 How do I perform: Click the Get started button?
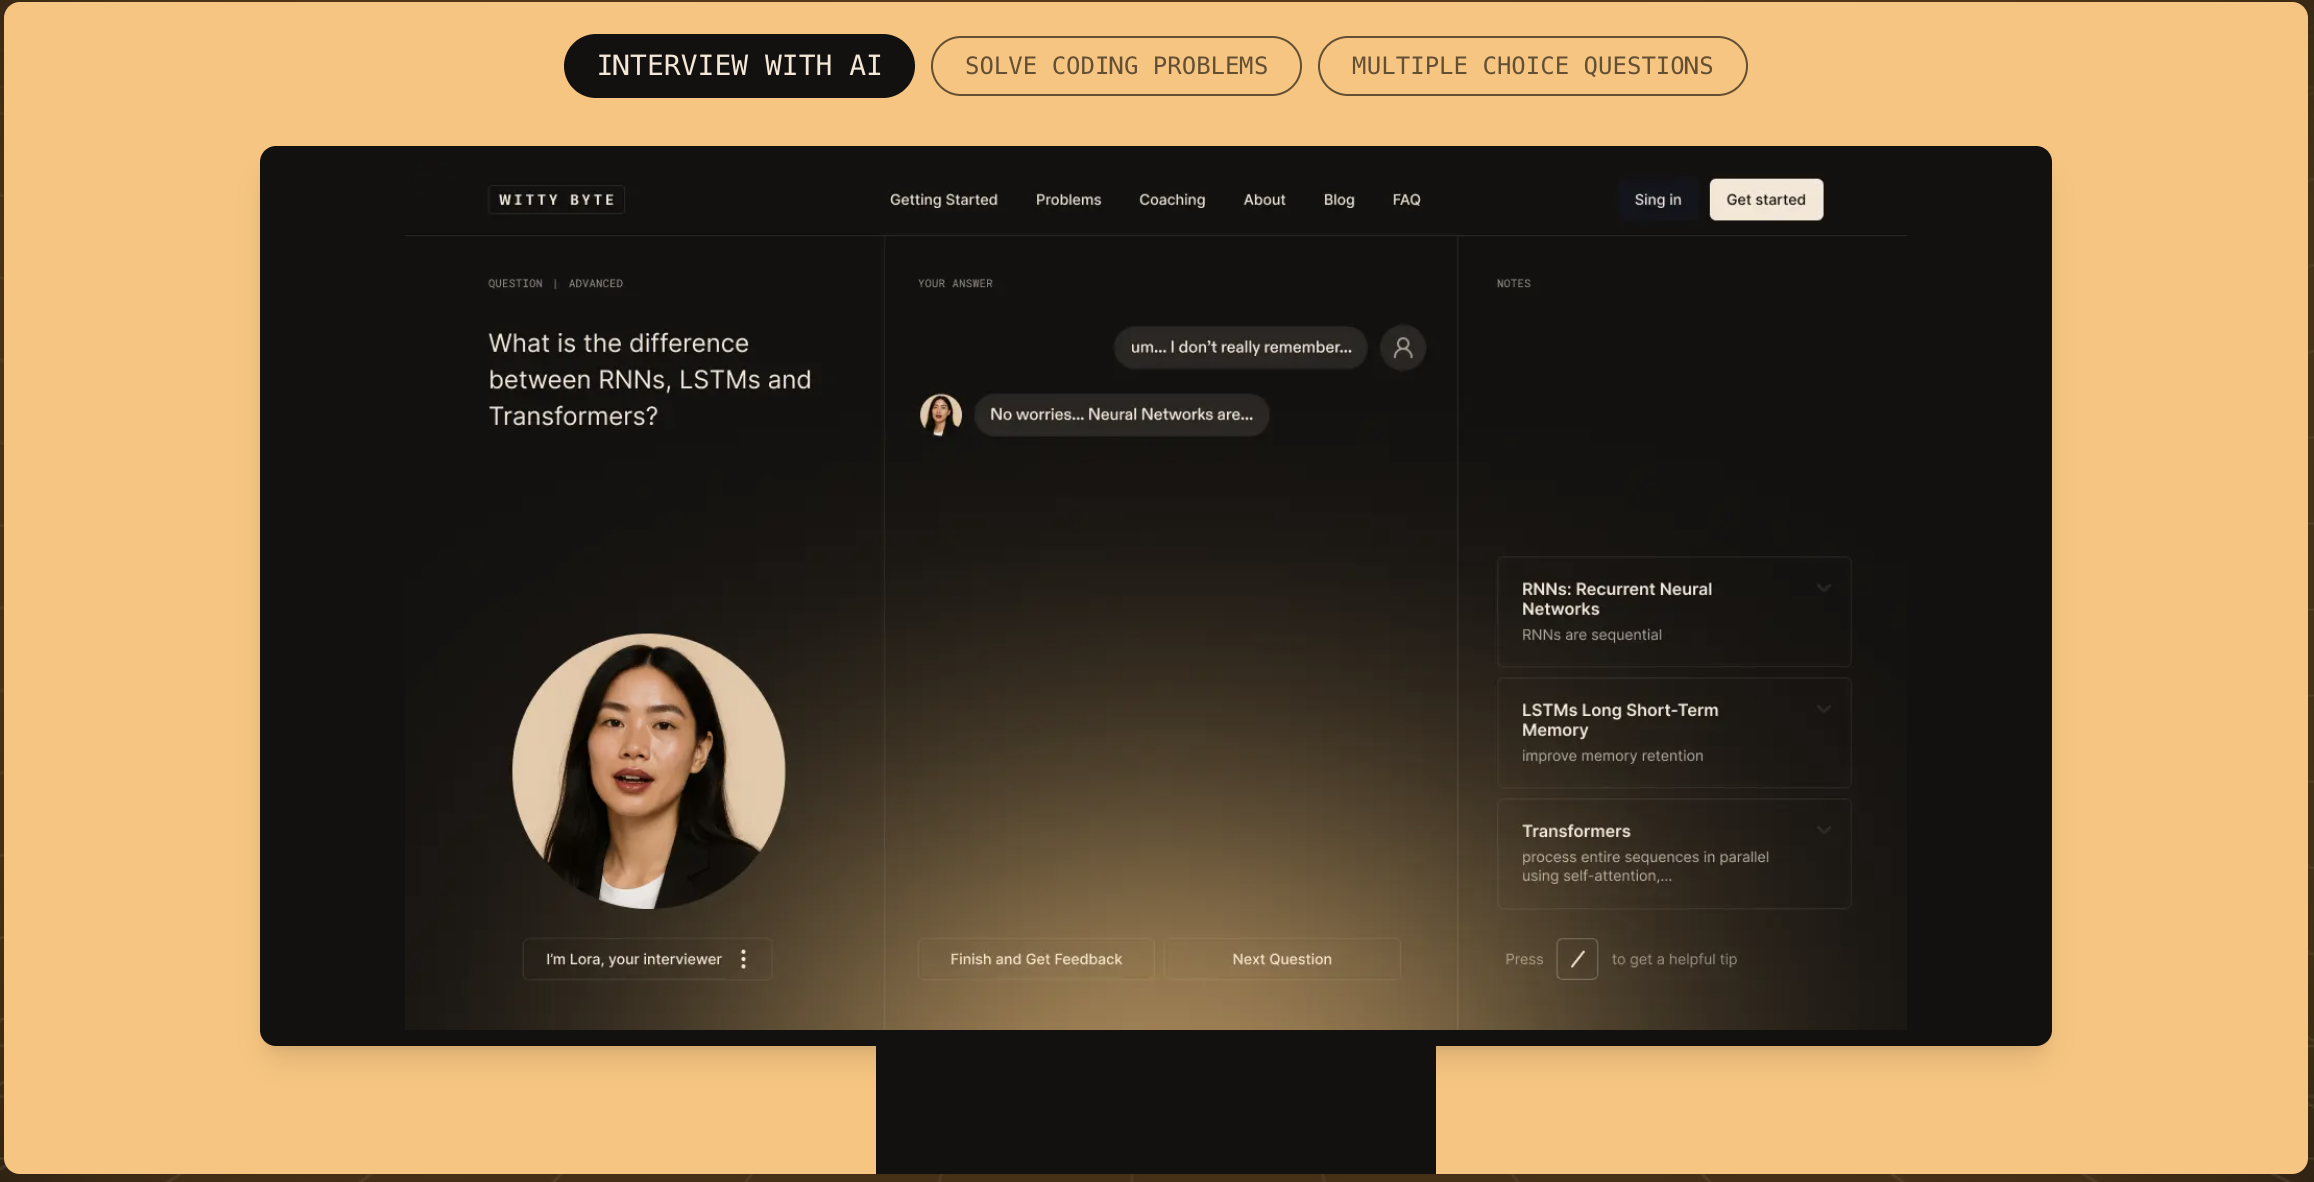point(1765,199)
